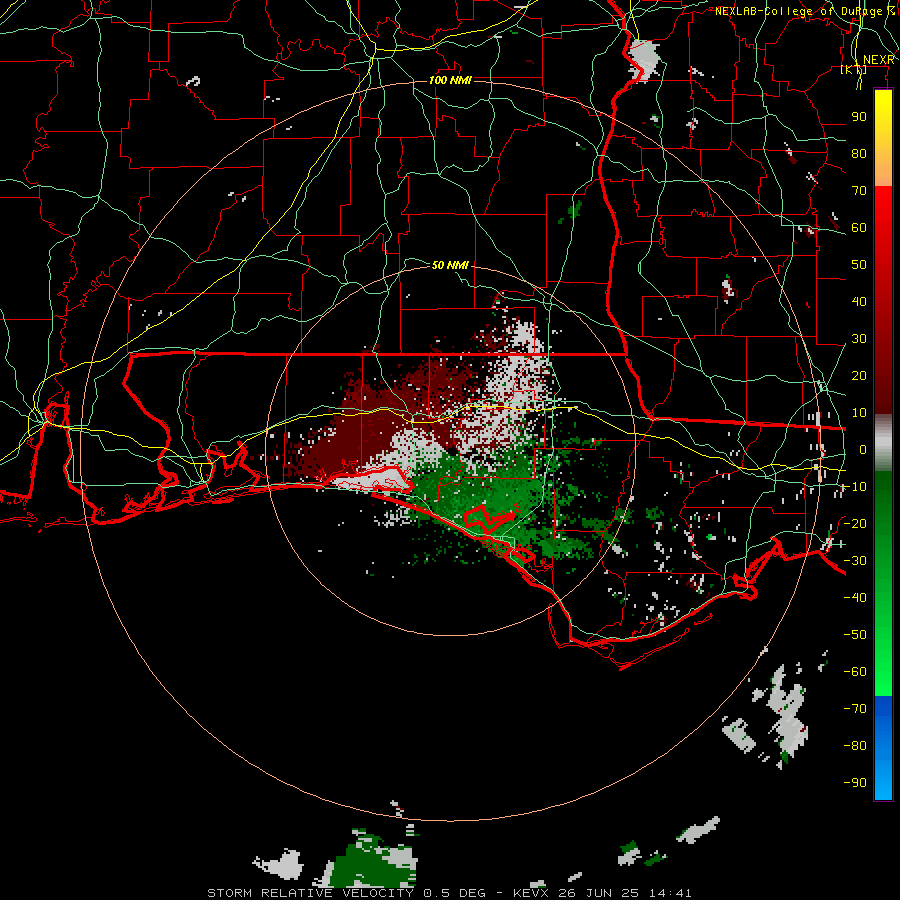Click the -80 velocity scale label
This screenshot has height=900, width=900.
(855, 746)
